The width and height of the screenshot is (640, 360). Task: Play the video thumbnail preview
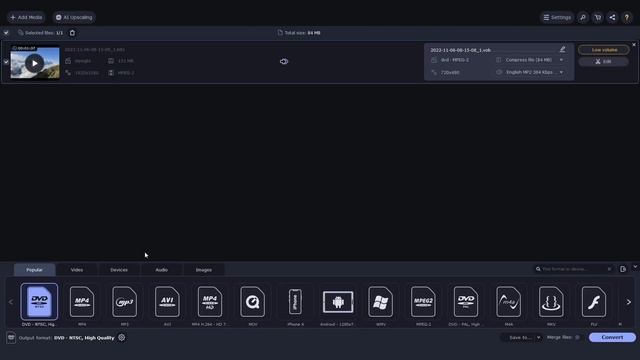[35, 63]
